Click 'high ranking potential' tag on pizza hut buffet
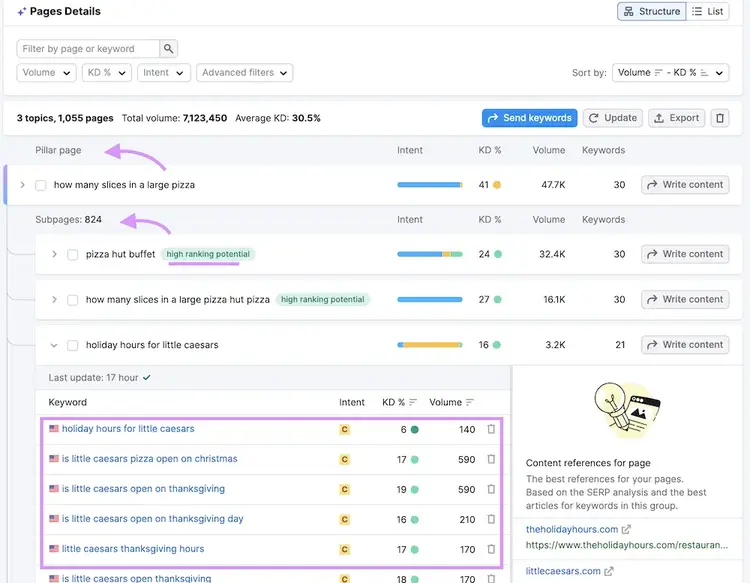750x583 pixels. click(x=208, y=254)
